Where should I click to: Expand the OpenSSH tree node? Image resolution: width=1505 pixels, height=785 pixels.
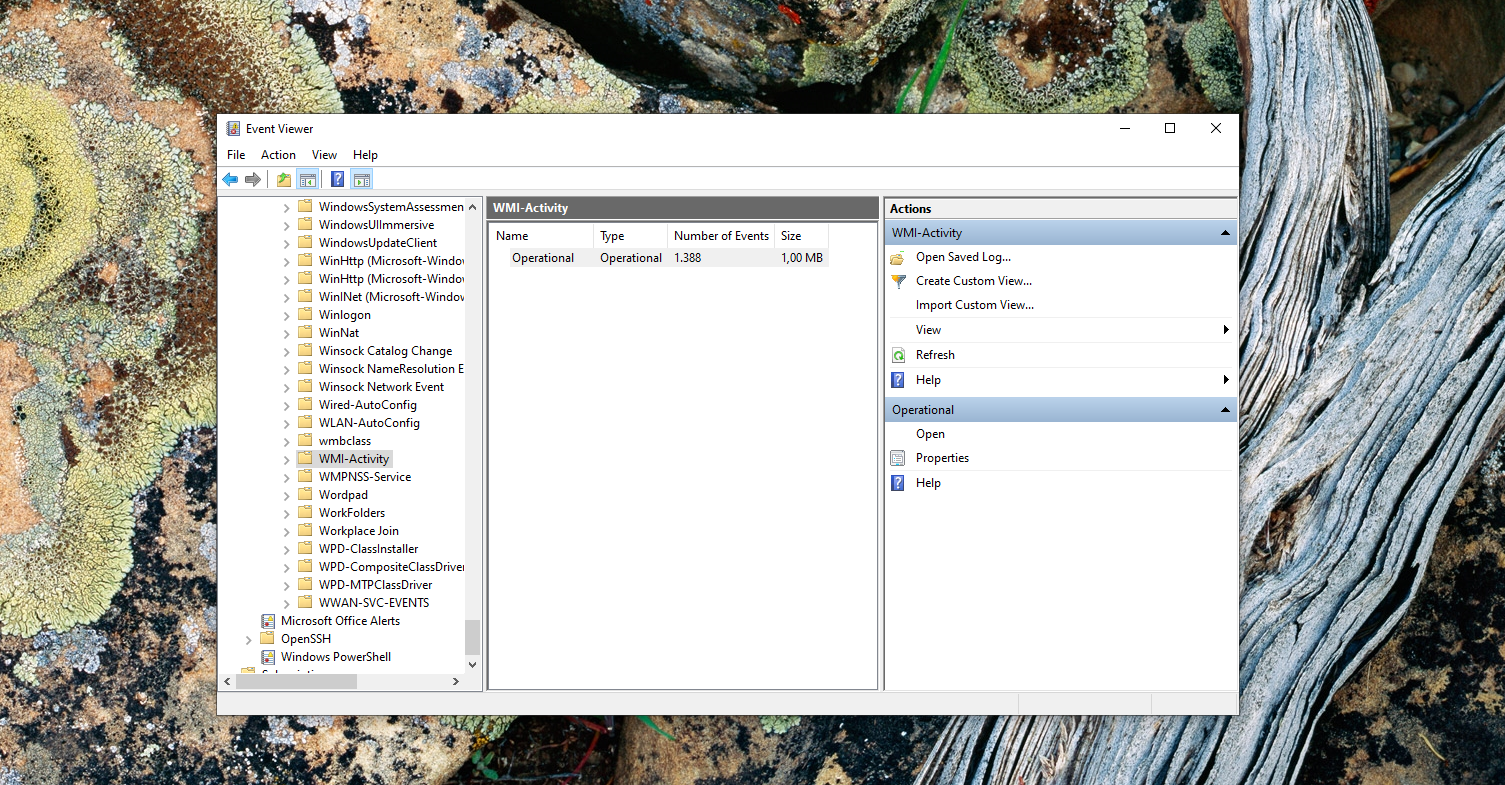coord(249,639)
